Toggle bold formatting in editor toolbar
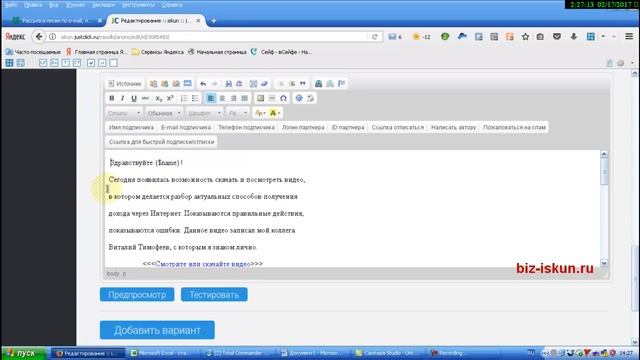Image resolution: width=640 pixels, height=360 pixels. click(111, 98)
